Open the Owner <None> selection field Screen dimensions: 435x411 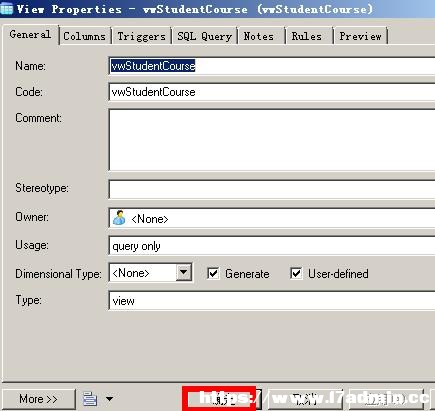[272, 218]
